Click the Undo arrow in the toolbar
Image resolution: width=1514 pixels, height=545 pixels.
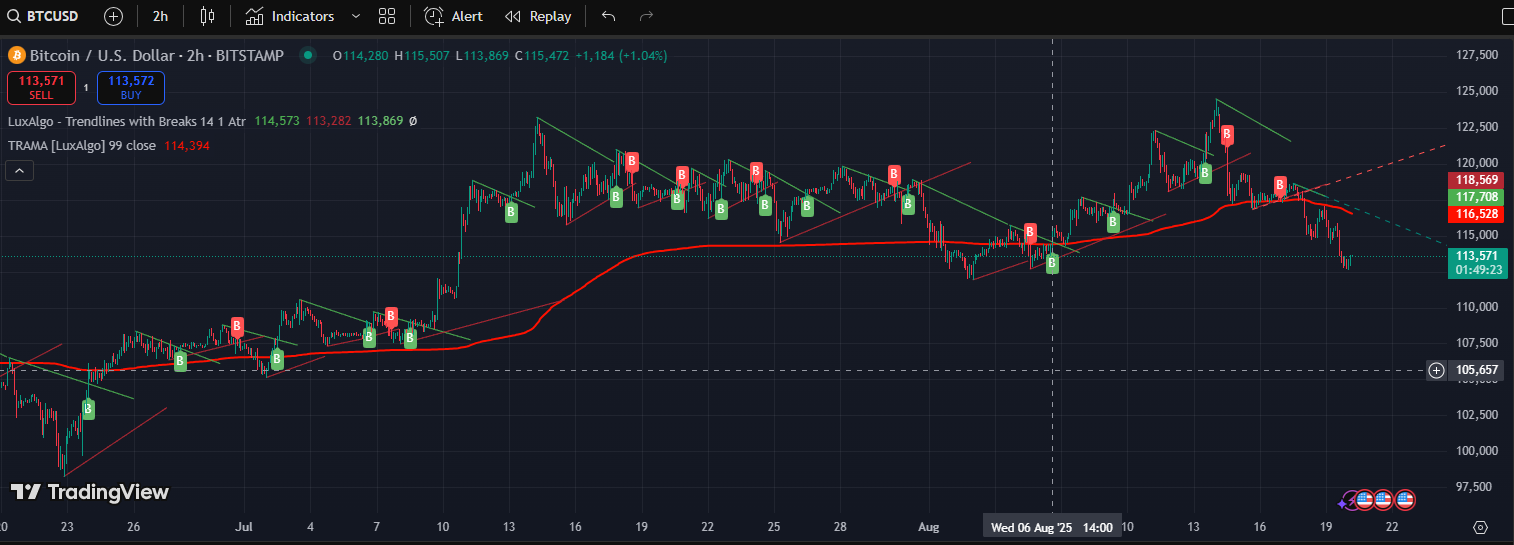pyautogui.click(x=609, y=16)
